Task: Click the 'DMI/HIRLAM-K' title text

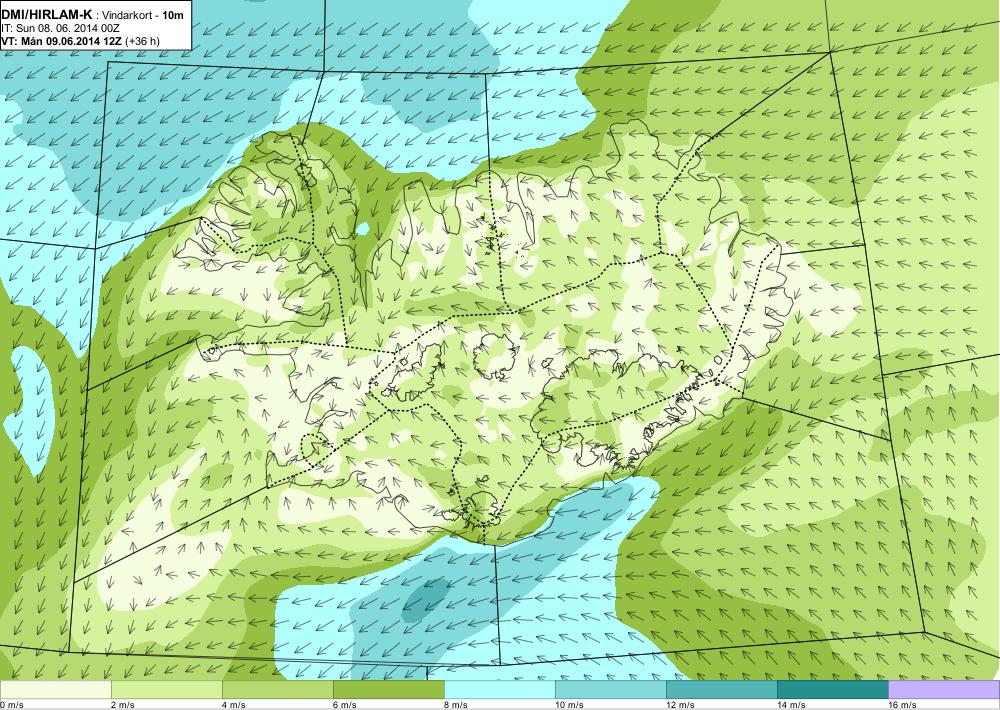Action: tap(47, 14)
